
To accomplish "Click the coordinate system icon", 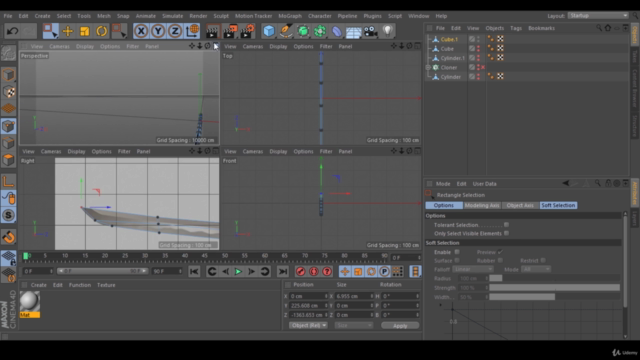I will [192, 31].
